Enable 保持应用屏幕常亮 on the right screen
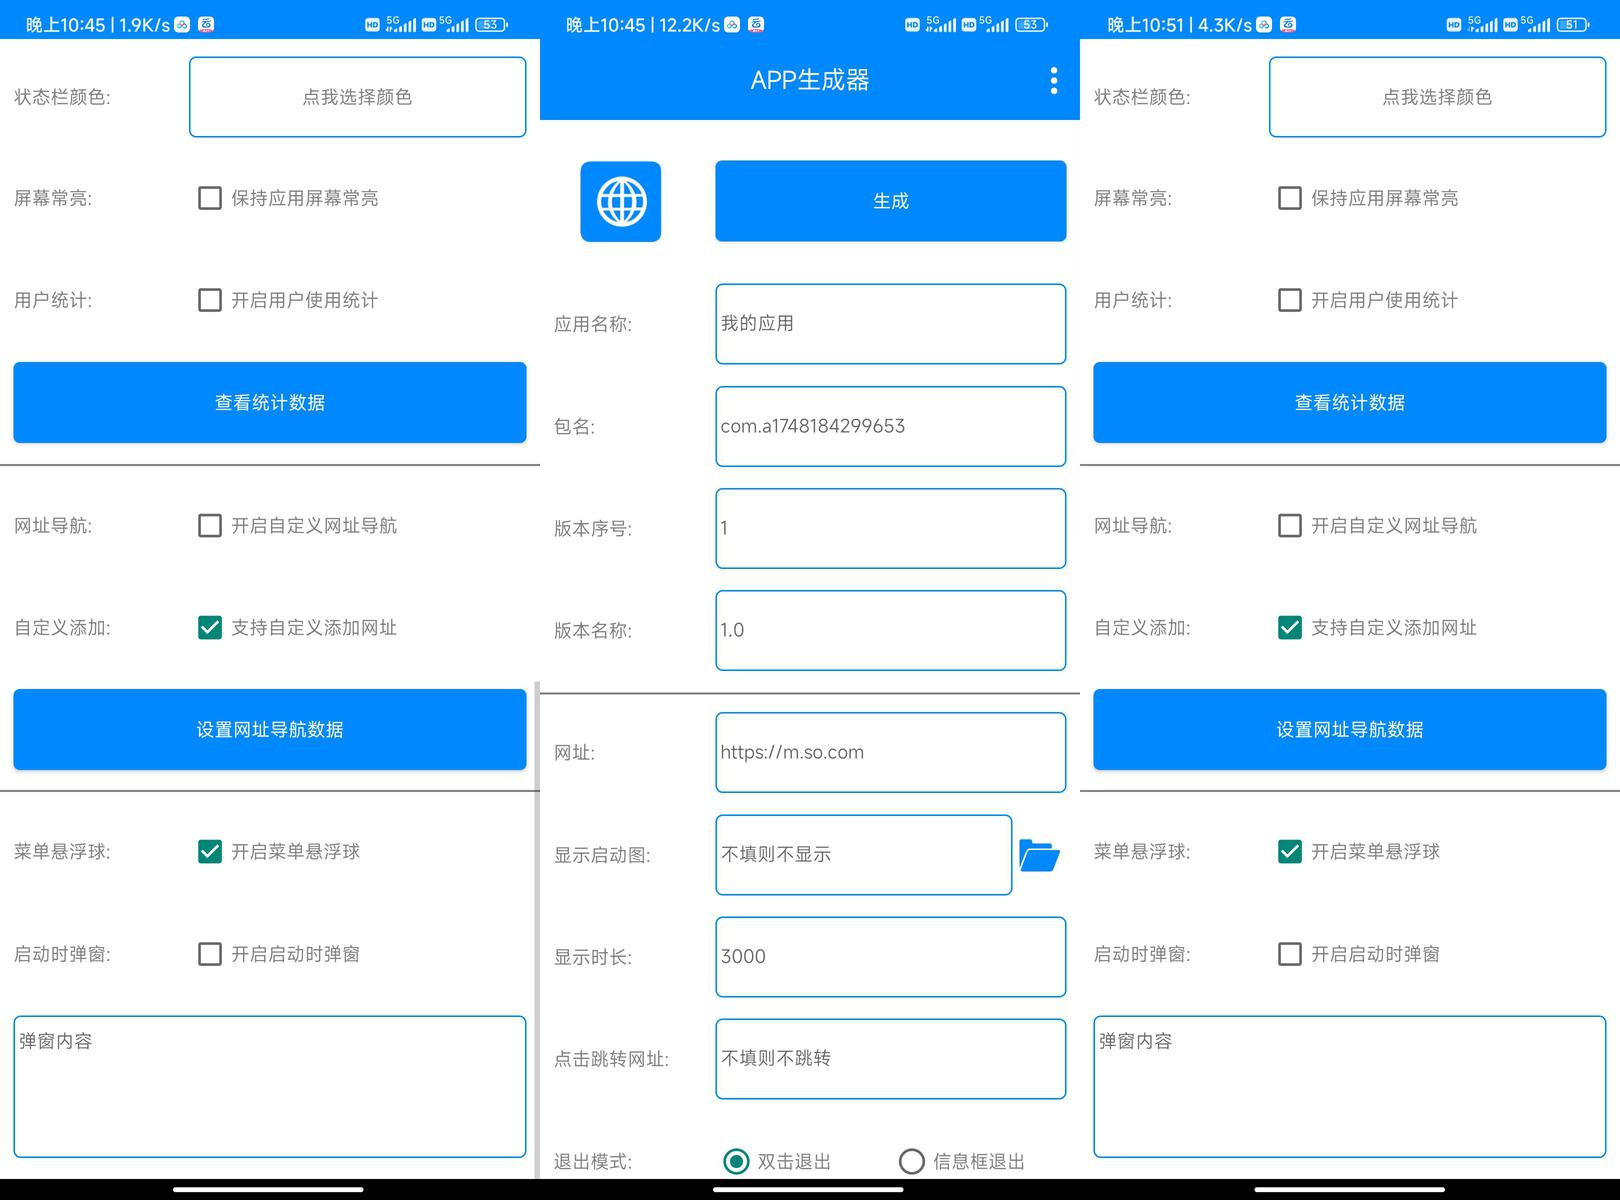This screenshot has height=1200, width=1620. point(1290,198)
